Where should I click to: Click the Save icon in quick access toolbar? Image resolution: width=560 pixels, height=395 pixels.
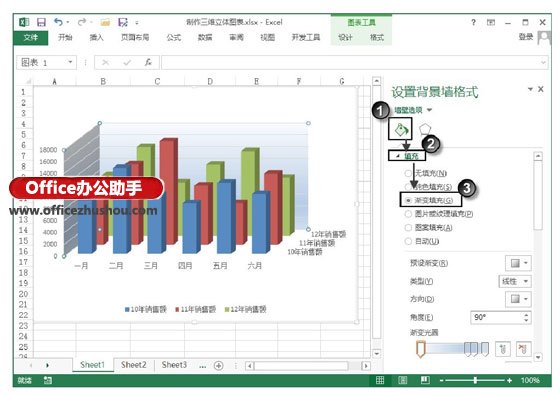pyautogui.click(x=41, y=22)
